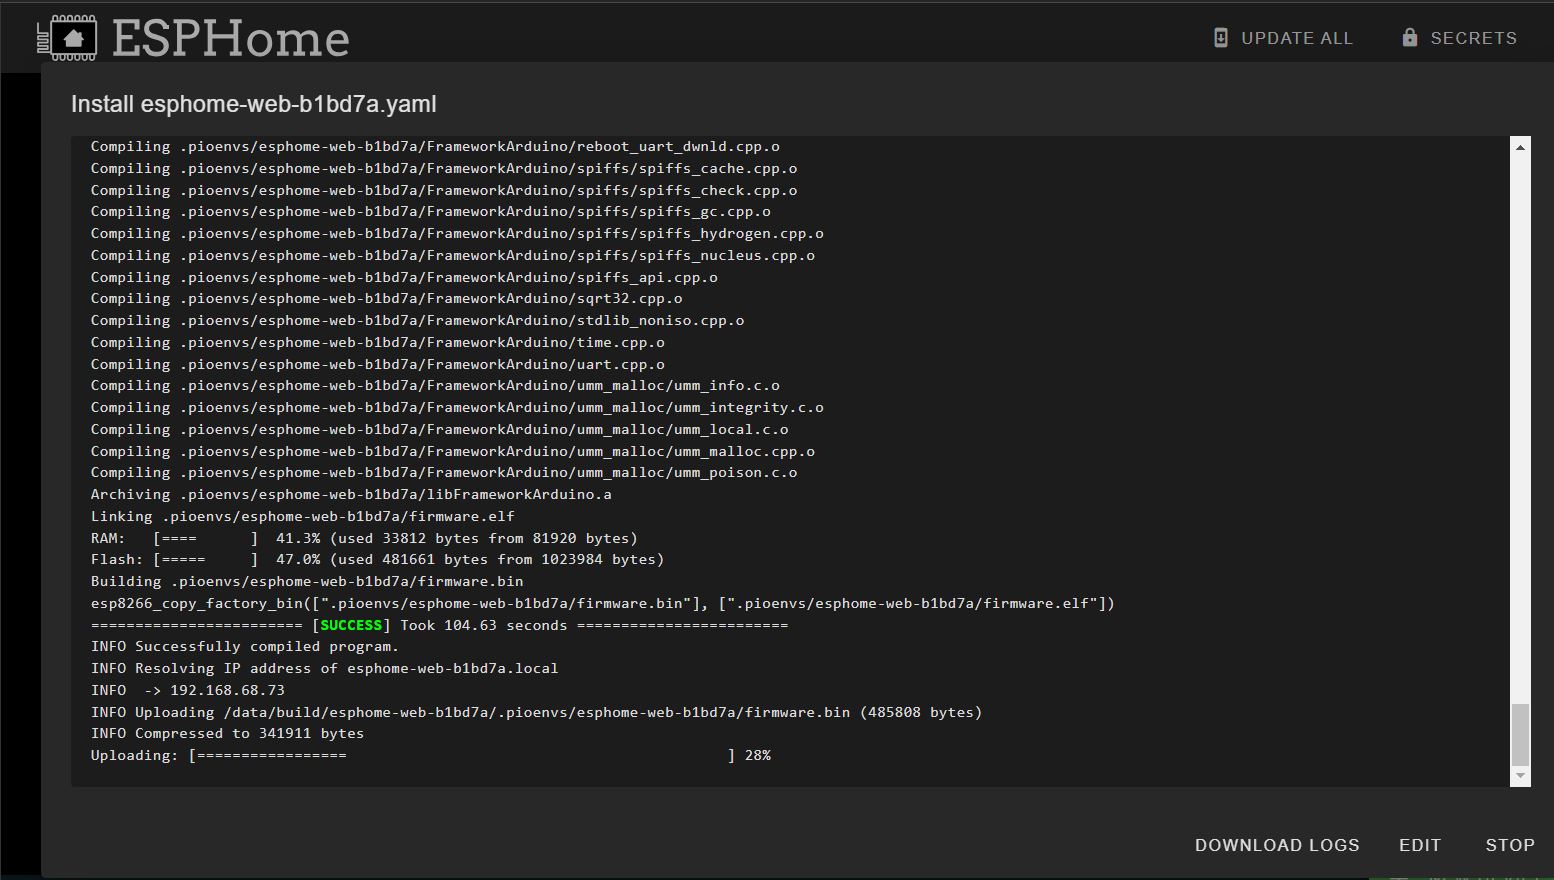
Task: Click the stdlib_noniso.cpp.o compile line
Action: tap(418, 321)
